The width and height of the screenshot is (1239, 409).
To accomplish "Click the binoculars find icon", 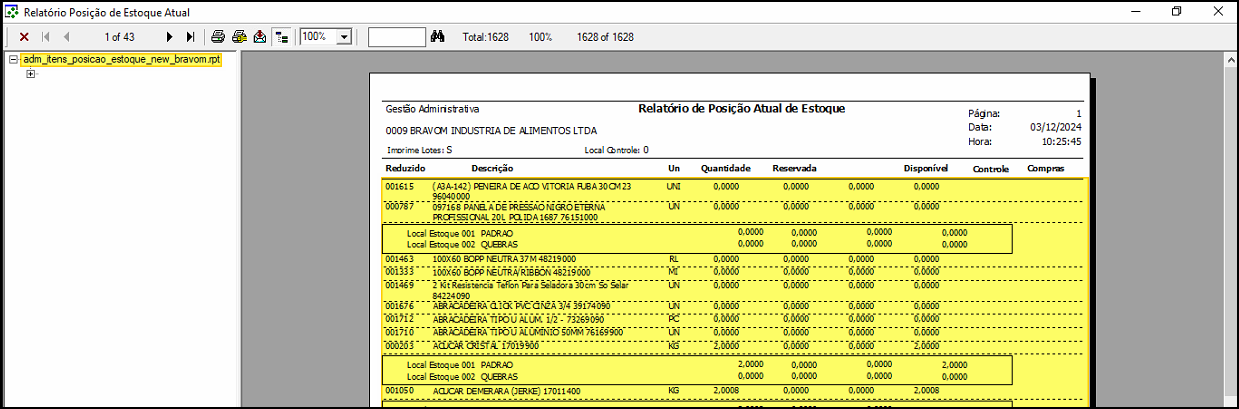I will [x=437, y=37].
